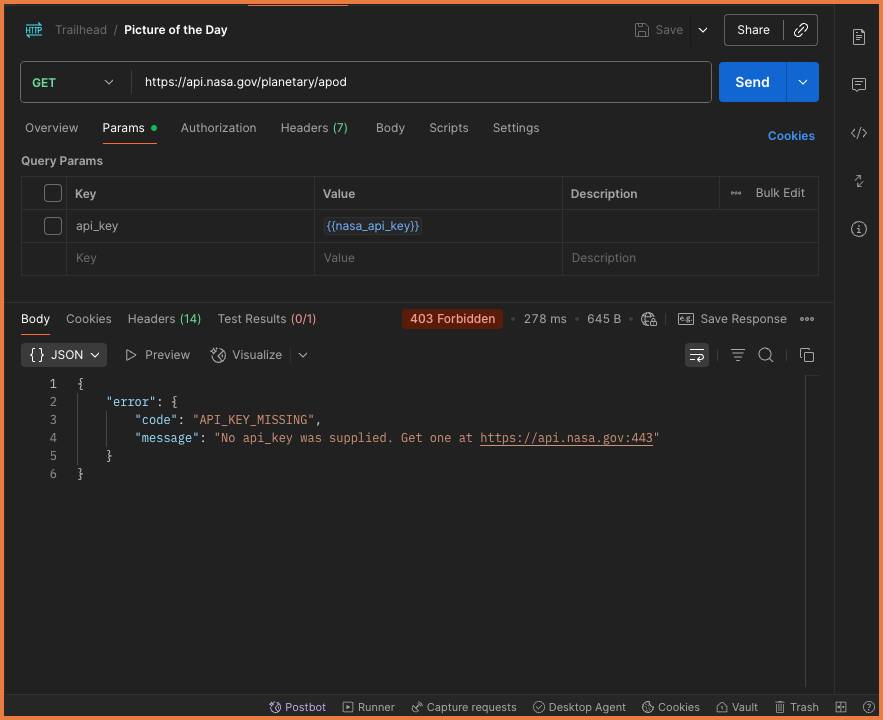883x720 pixels.
Task: Open the response Headers (14) tab
Action: click(x=164, y=319)
